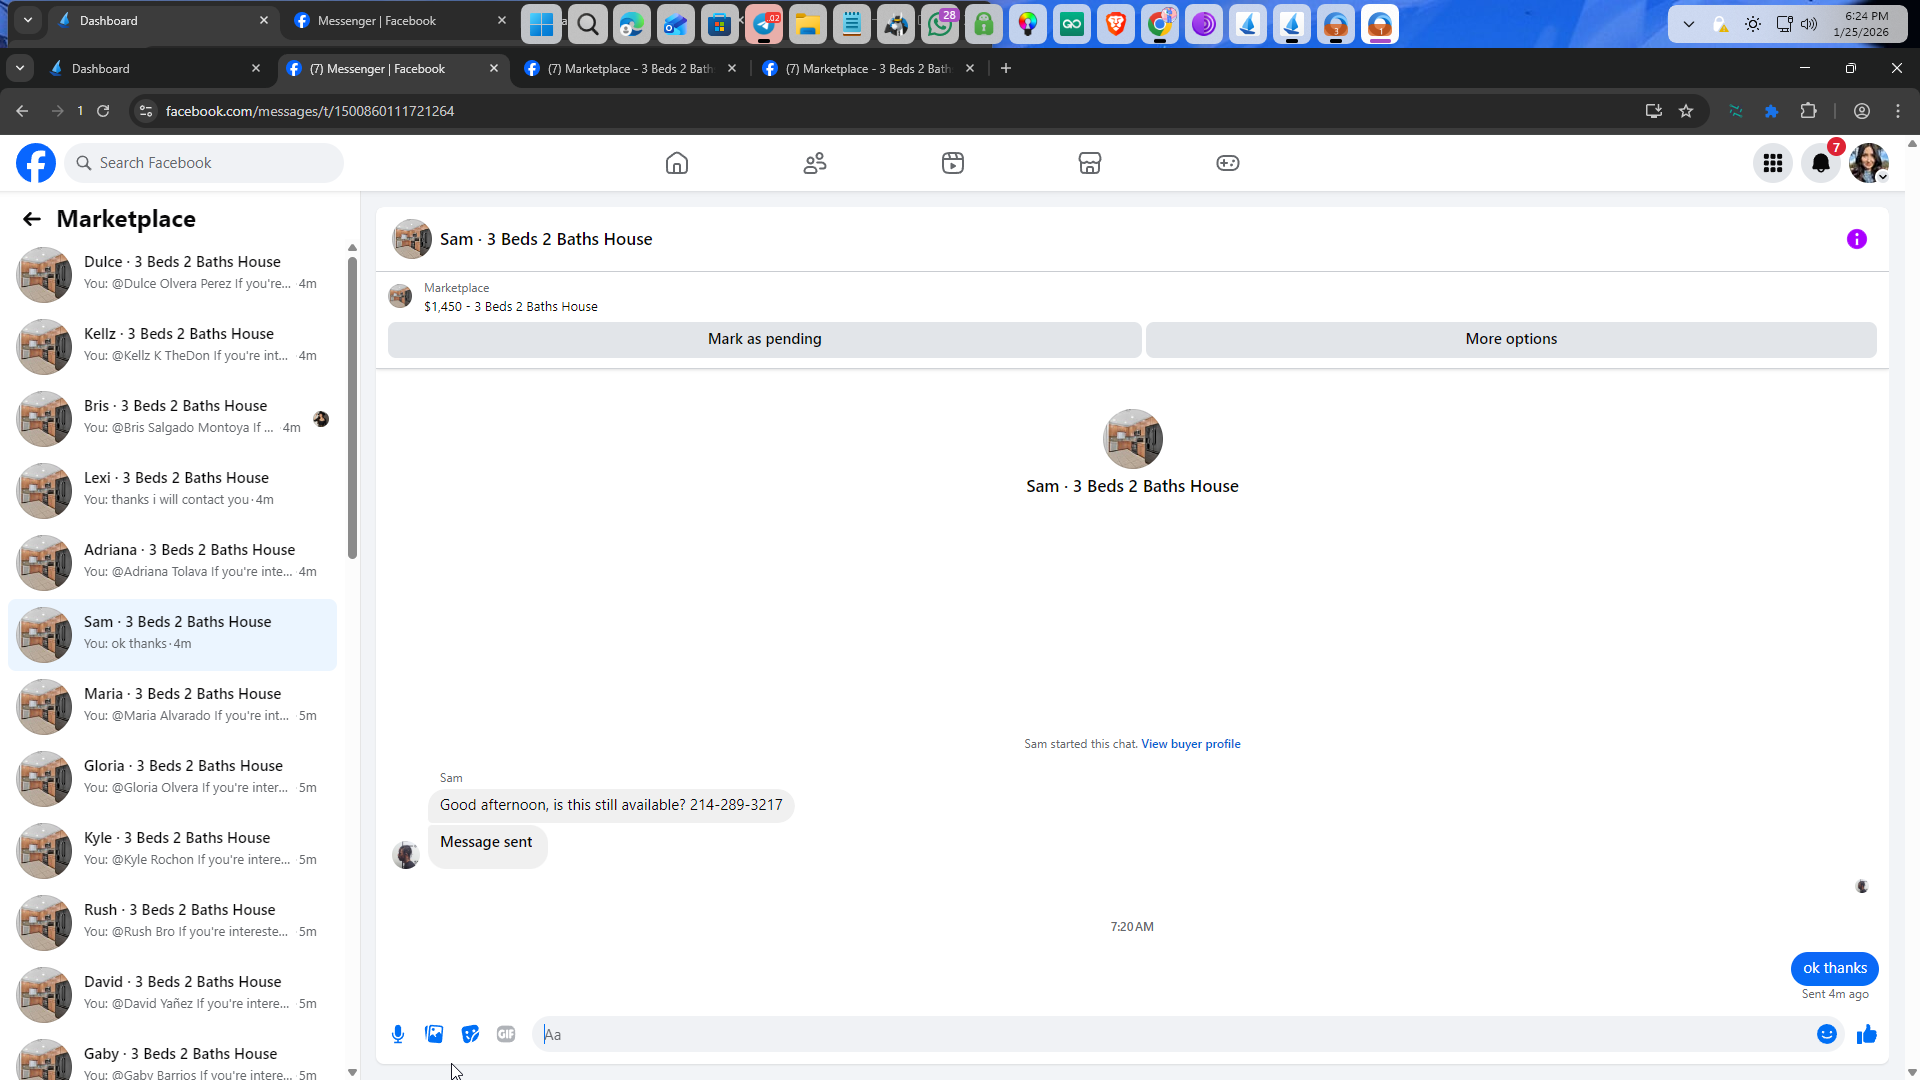Open the Chrome extensions puzzle icon

coord(1809,111)
